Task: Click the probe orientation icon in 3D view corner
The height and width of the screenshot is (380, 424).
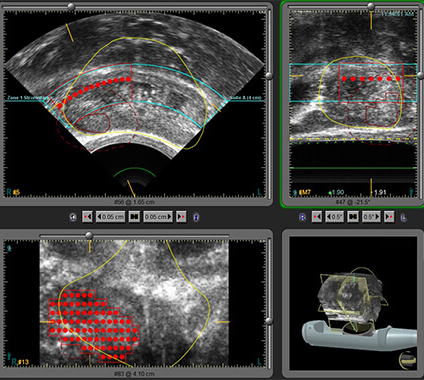Action: [407, 360]
